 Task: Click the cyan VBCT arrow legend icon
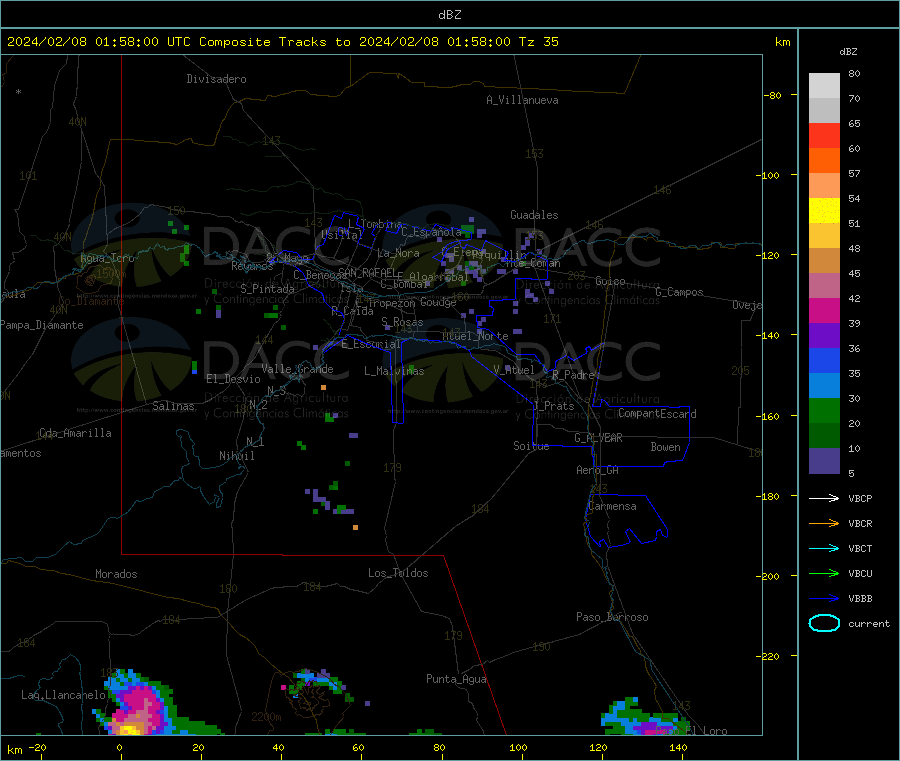[824, 549]
